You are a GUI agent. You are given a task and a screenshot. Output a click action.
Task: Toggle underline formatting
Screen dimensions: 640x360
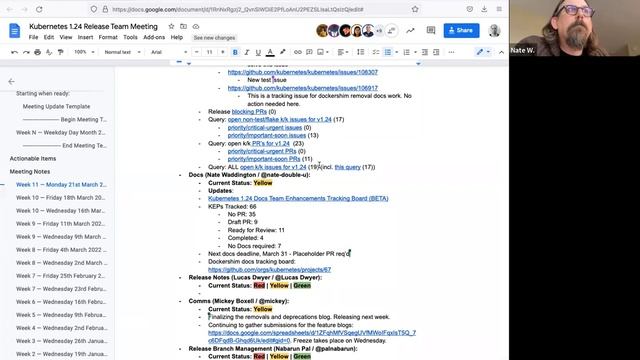point(258,52)
